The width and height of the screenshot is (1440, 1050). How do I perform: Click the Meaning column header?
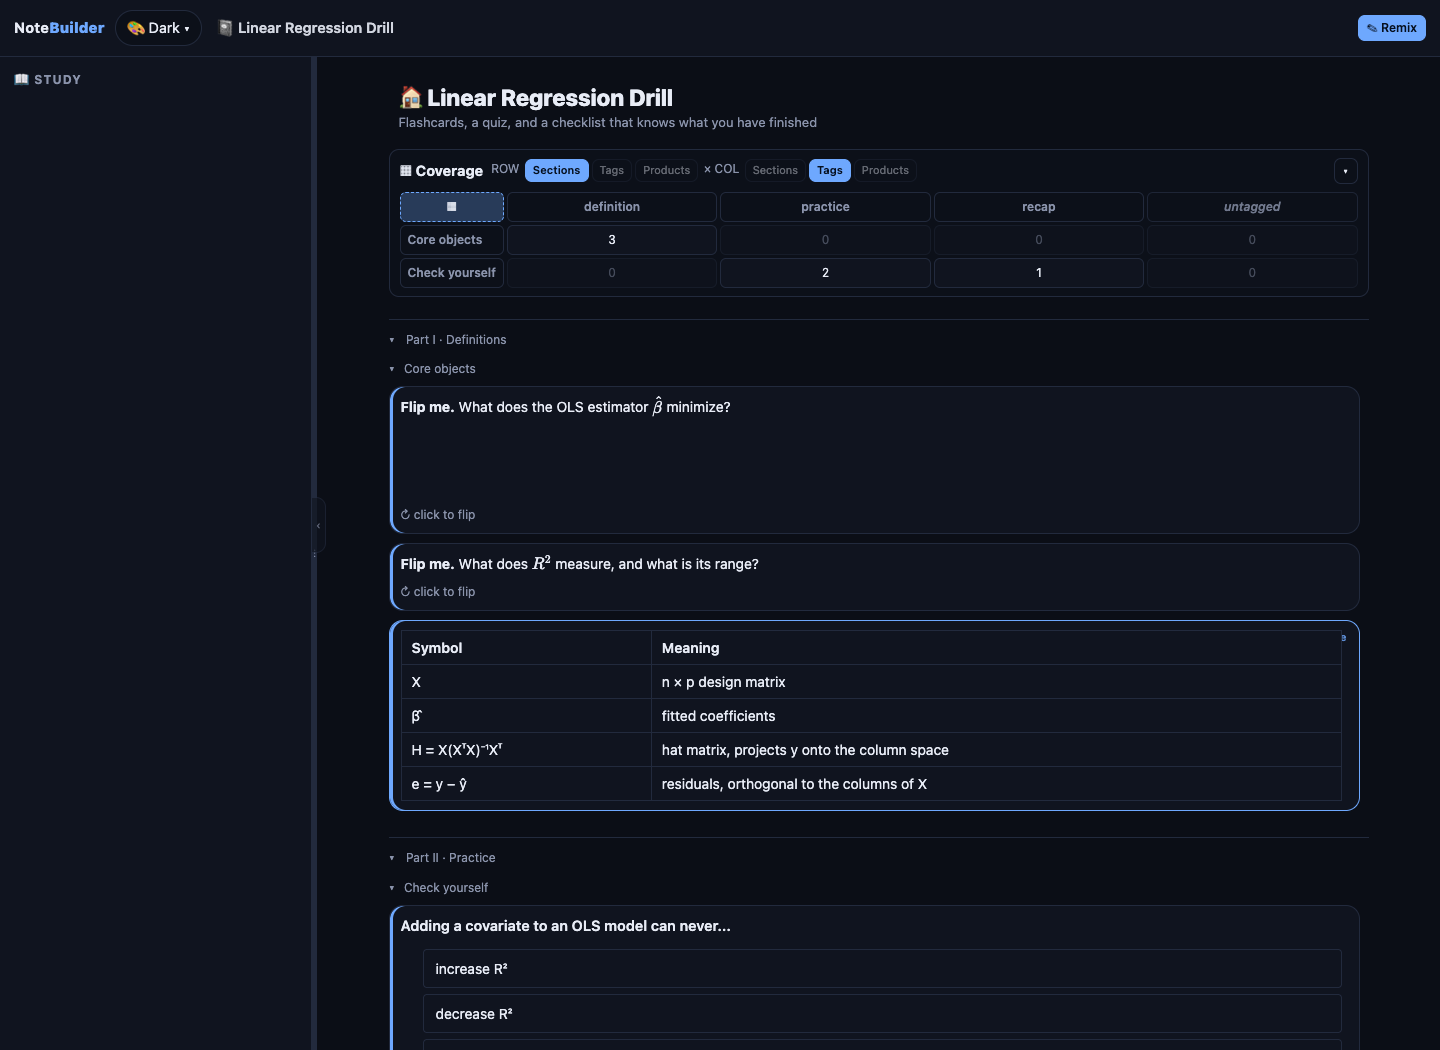click(996, 648)
